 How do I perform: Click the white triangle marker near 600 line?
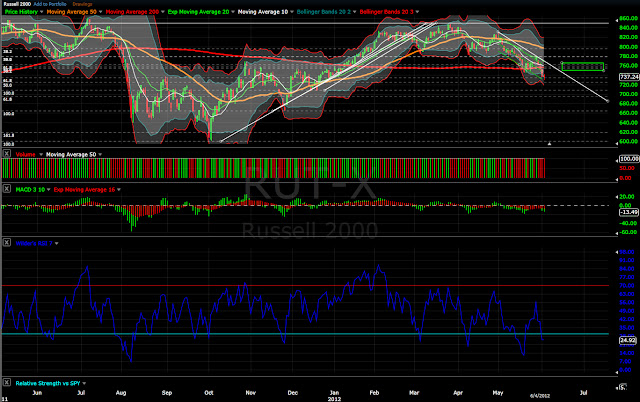tap(549, 144)
